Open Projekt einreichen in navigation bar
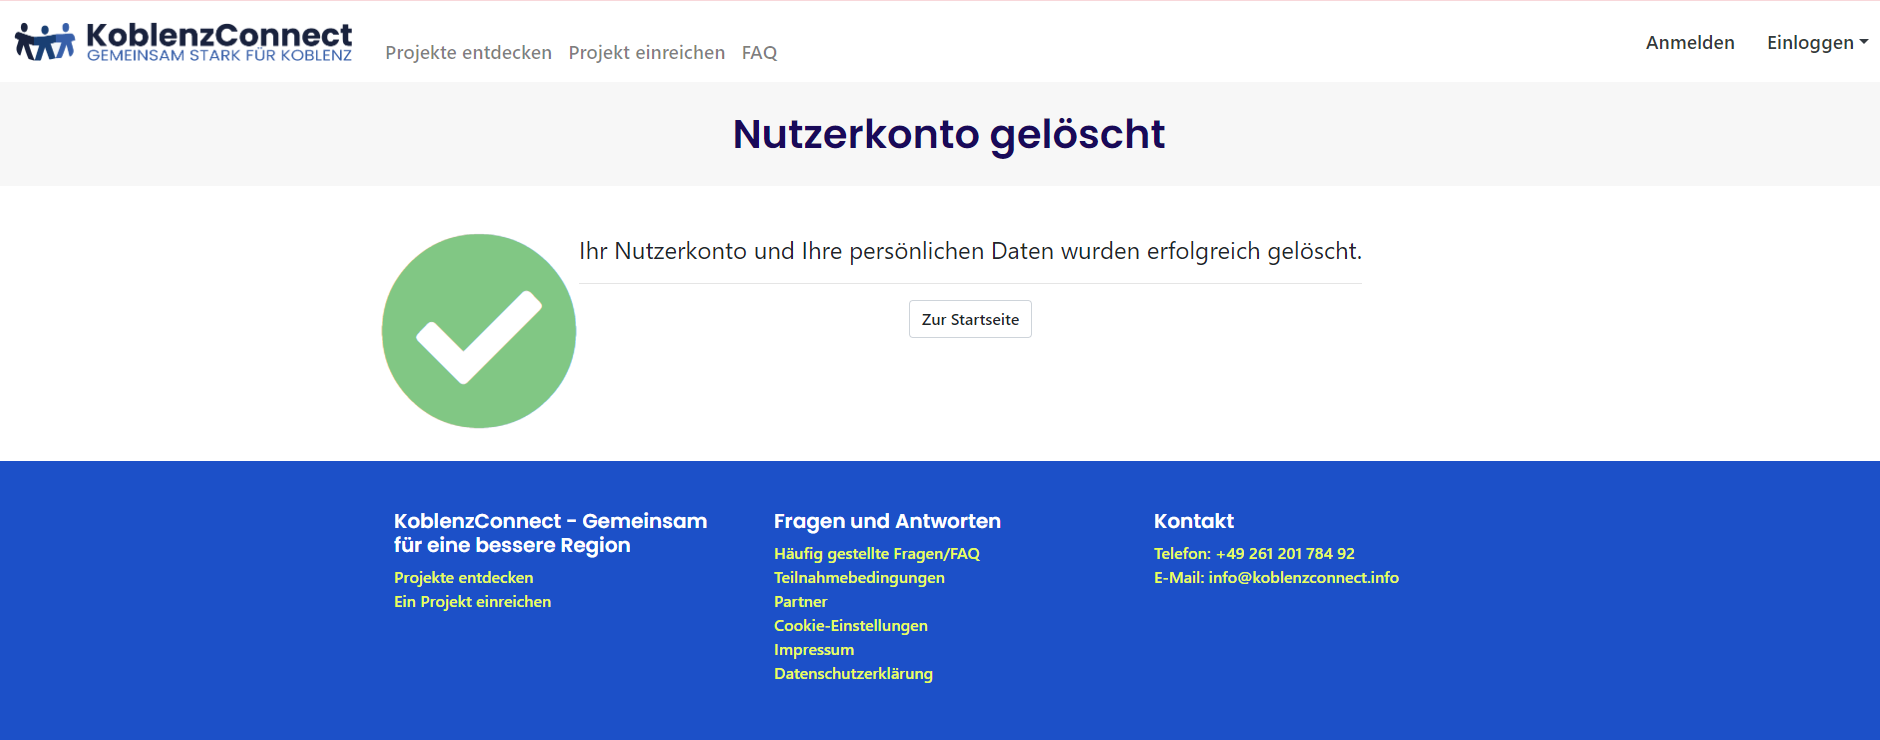This screenshot has height=740, width=1880. (646, 53)
